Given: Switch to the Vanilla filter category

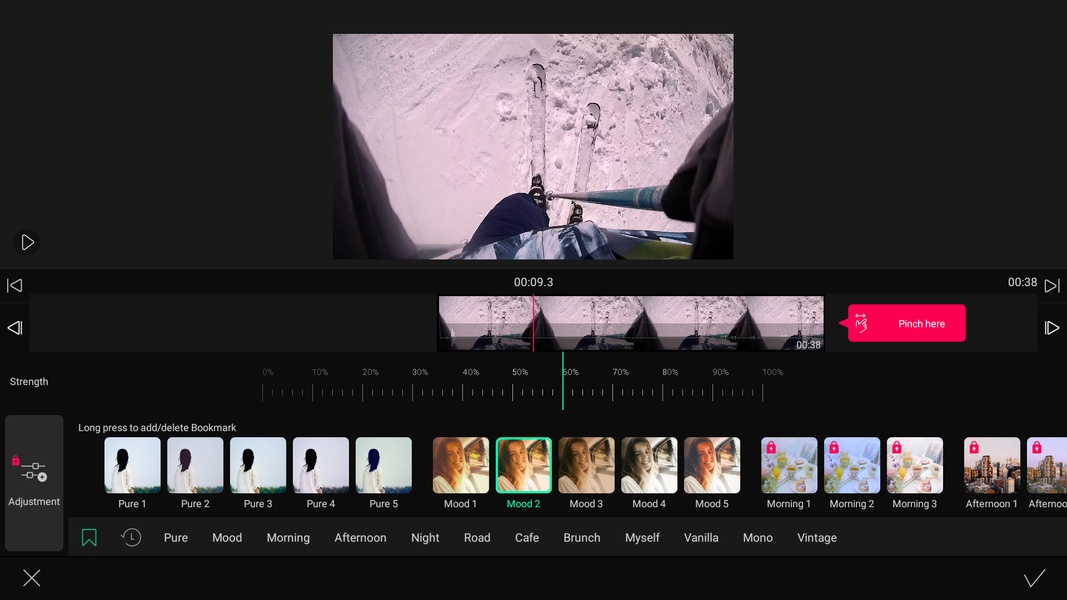Looking at the screenshot, I should coord(701,537).
